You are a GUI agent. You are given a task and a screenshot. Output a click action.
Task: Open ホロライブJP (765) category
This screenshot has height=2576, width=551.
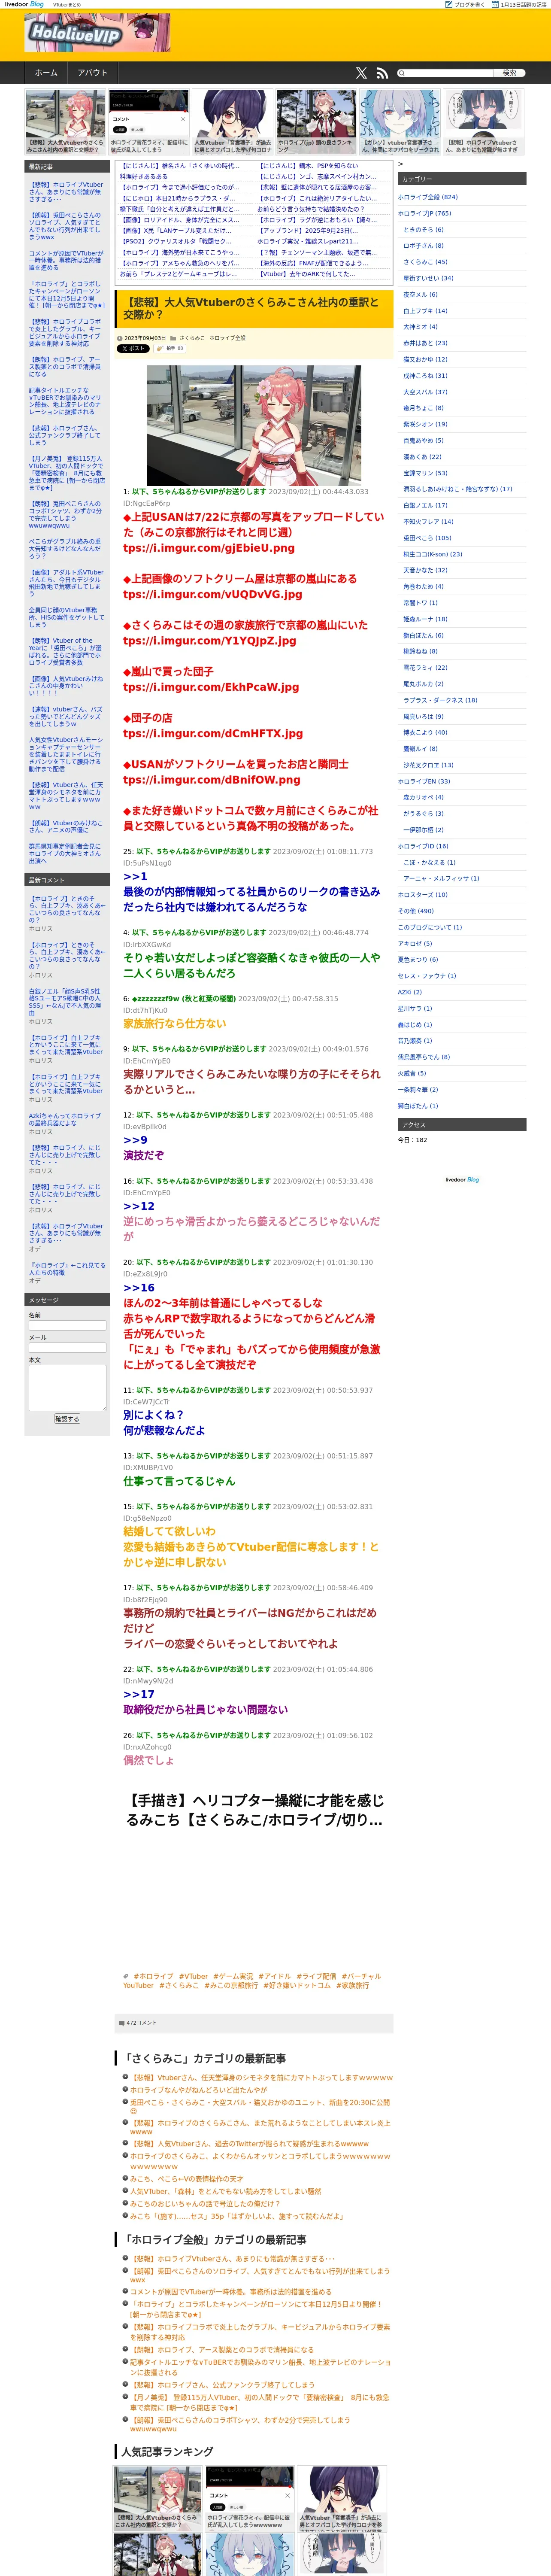[x=425, y=213]
